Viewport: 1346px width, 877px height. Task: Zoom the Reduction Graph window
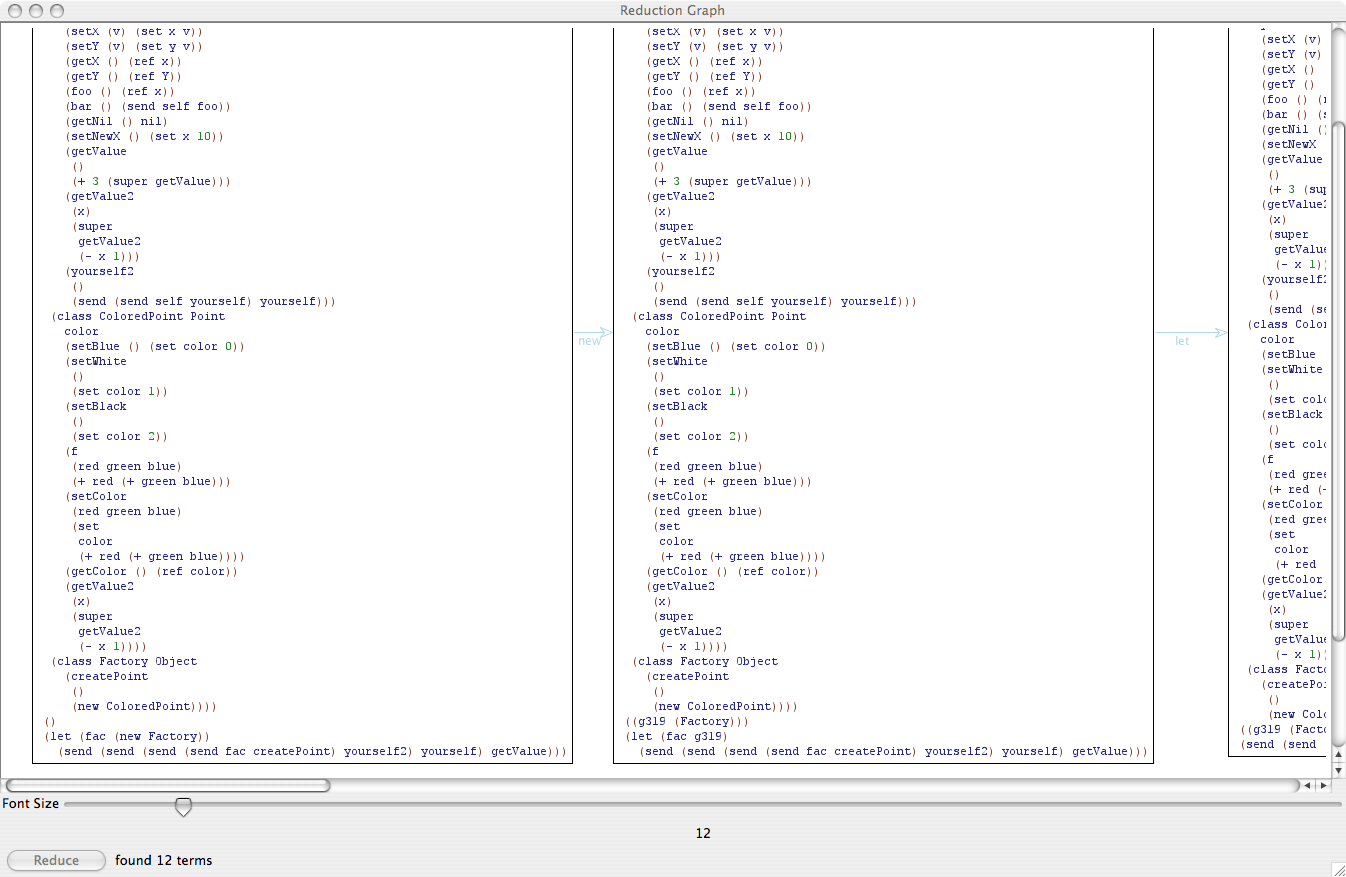point(56,11)
